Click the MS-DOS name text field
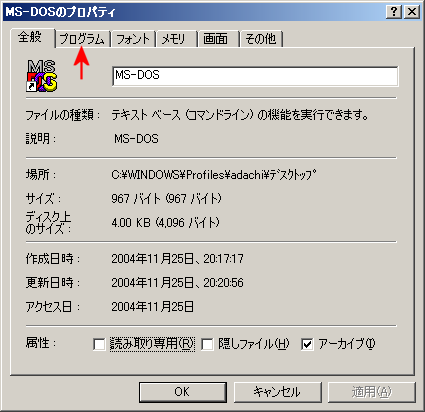The width and height of the screenshot is (425, 412). click(255, 76)
